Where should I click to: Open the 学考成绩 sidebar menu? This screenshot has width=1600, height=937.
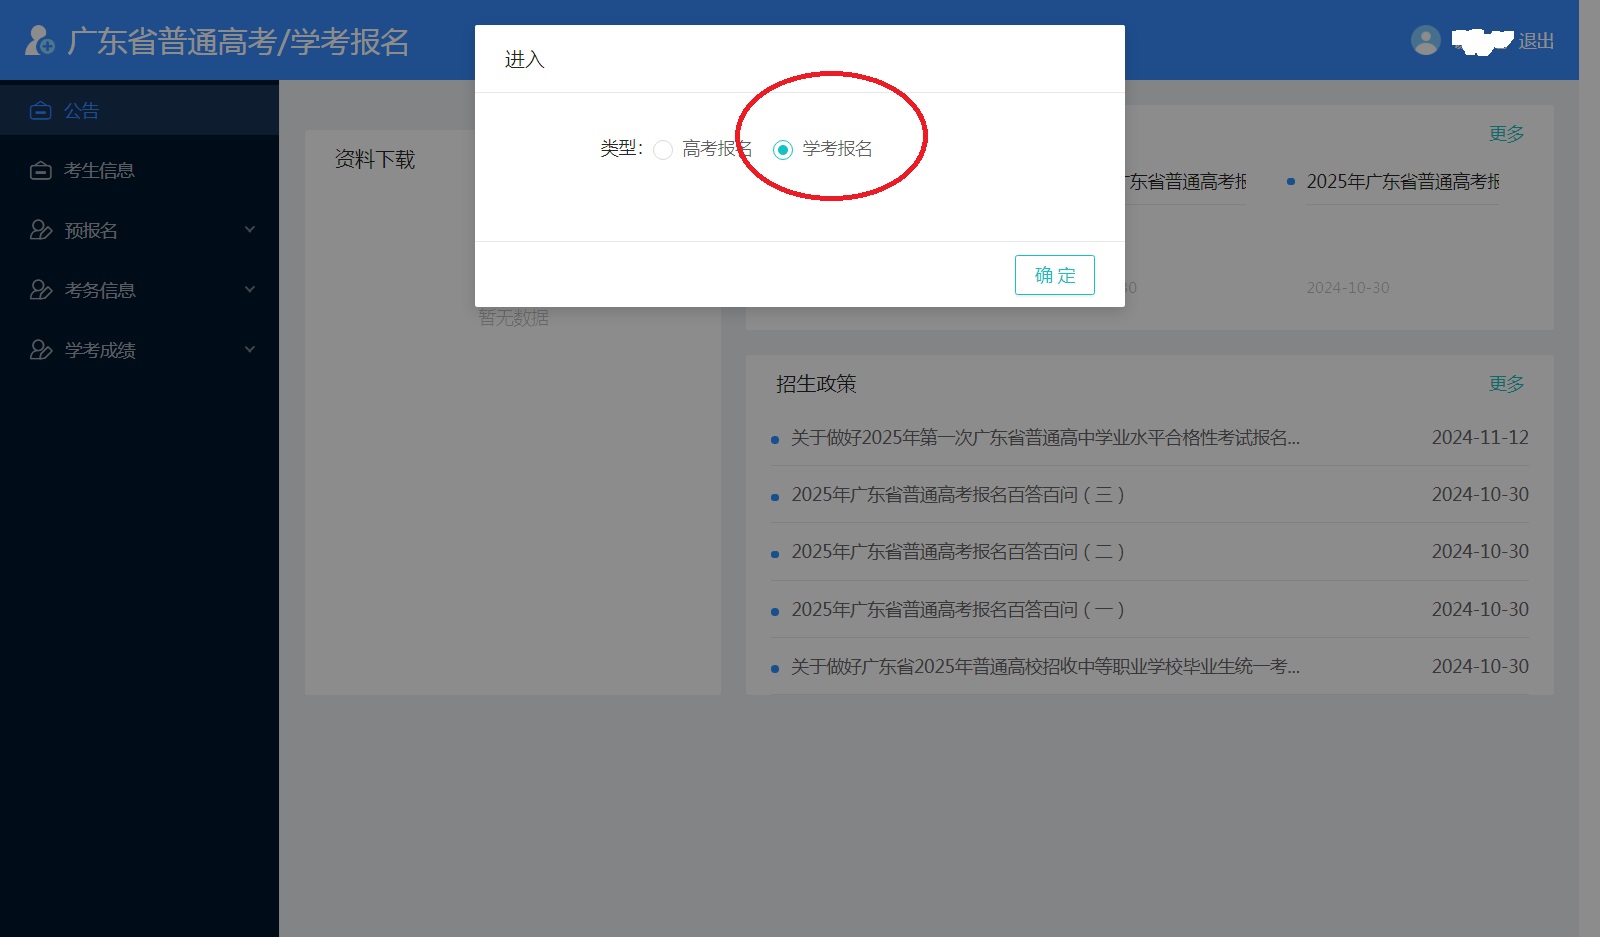click(139, 350)
